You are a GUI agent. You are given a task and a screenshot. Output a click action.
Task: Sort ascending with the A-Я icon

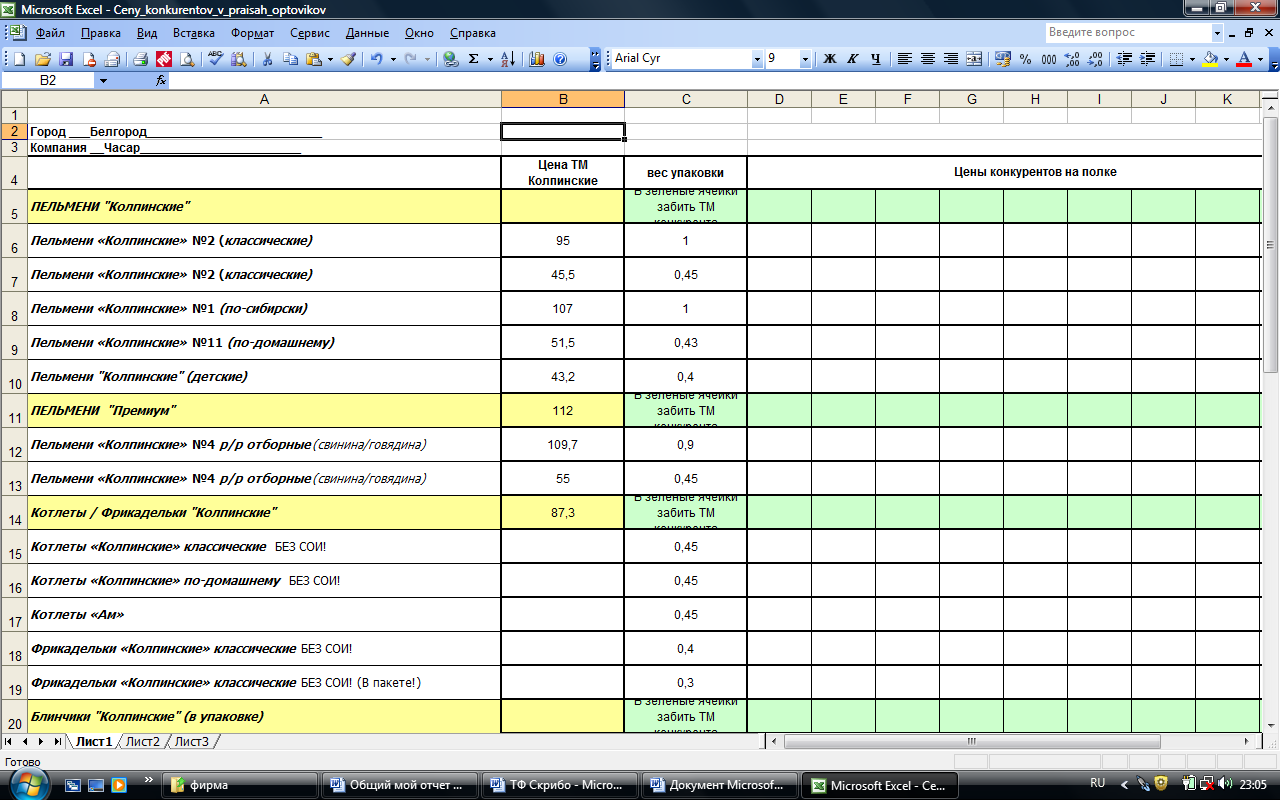pos(508,59)
